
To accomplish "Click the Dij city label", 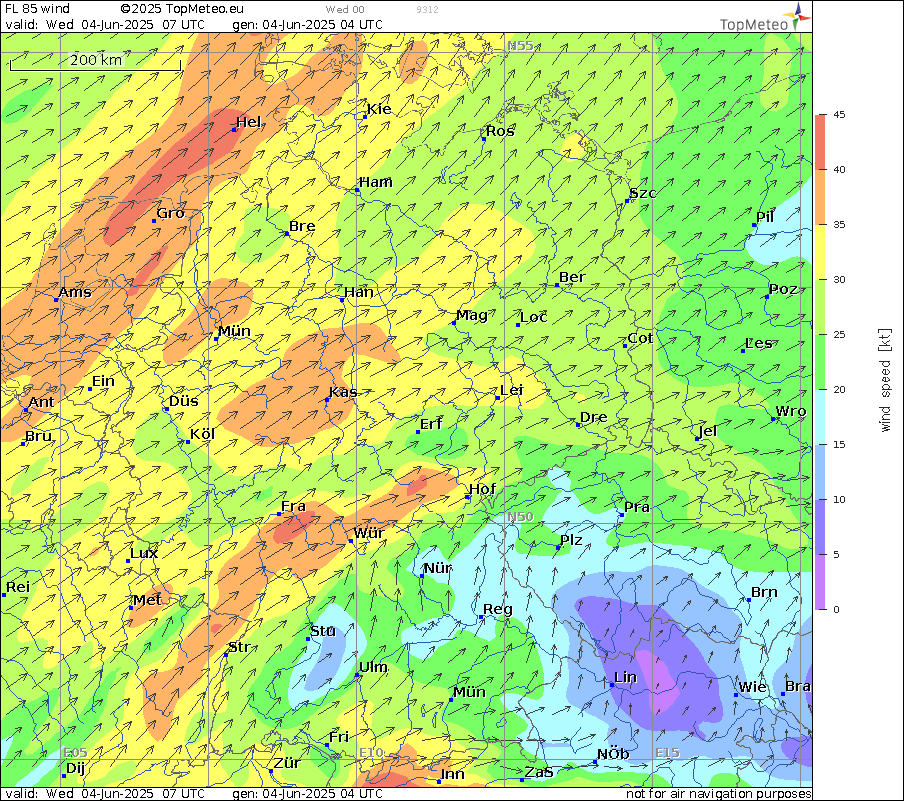I will coord(76,768).
